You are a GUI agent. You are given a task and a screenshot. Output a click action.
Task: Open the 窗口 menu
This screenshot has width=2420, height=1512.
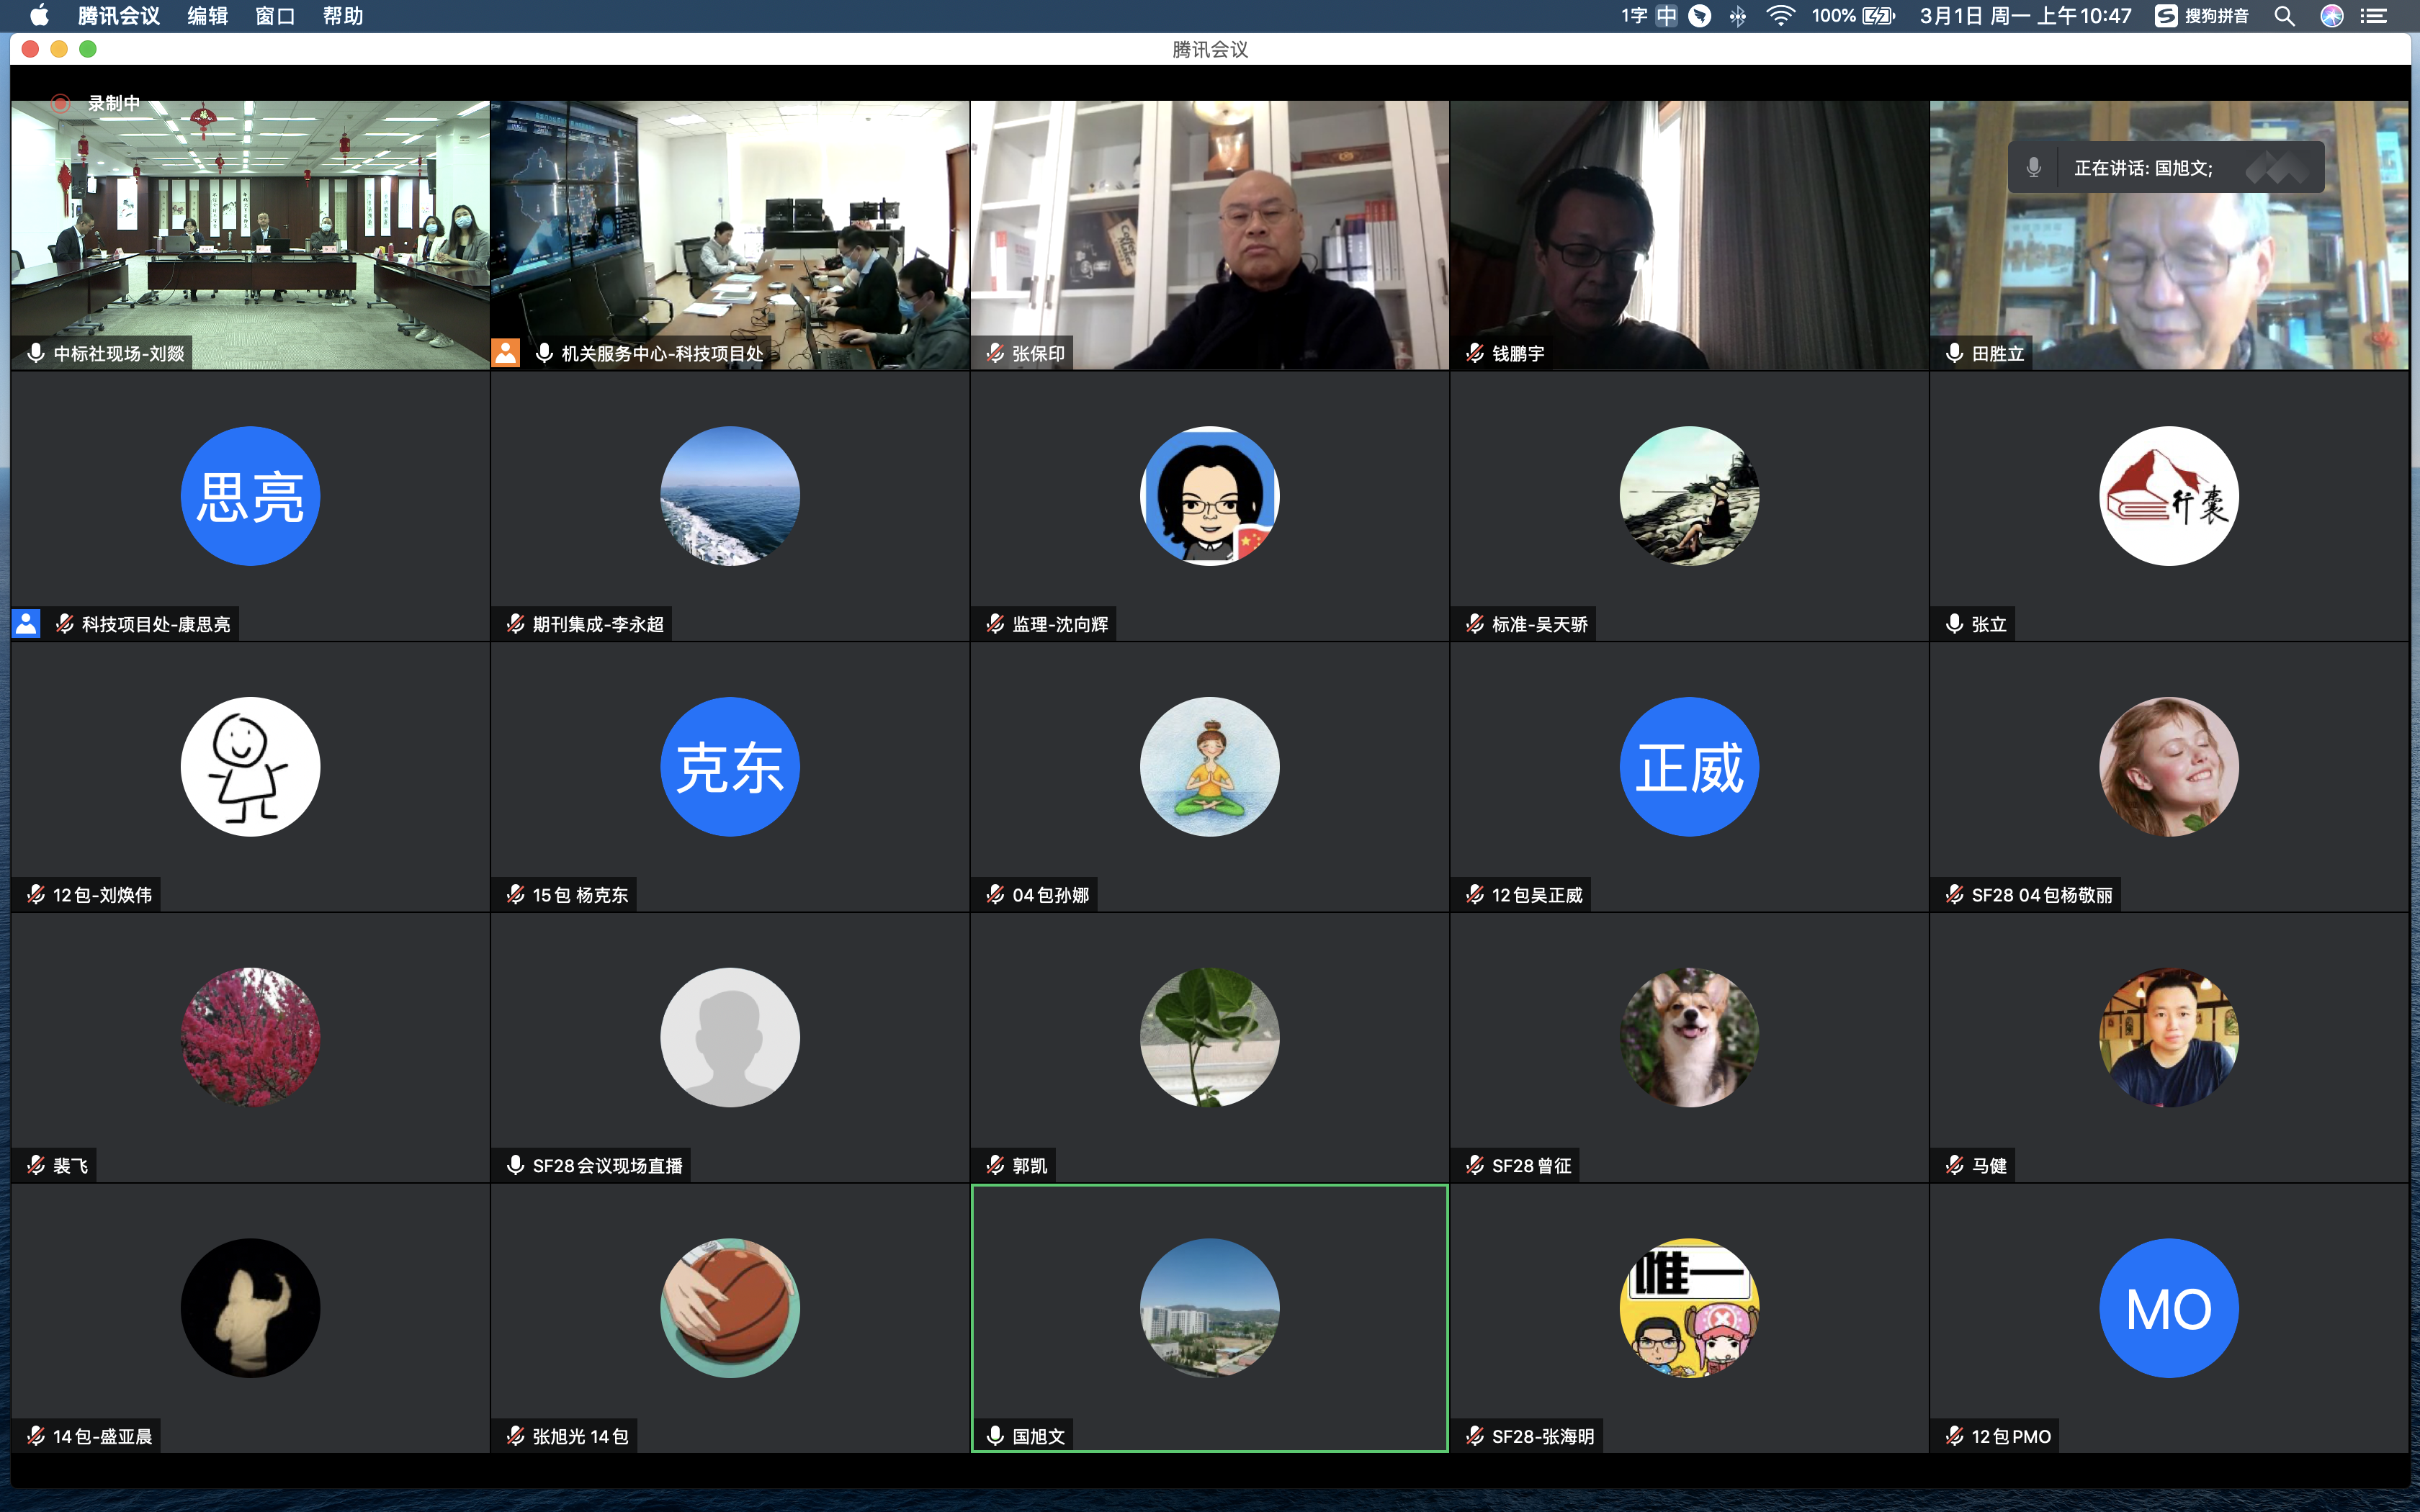(275, 16)
